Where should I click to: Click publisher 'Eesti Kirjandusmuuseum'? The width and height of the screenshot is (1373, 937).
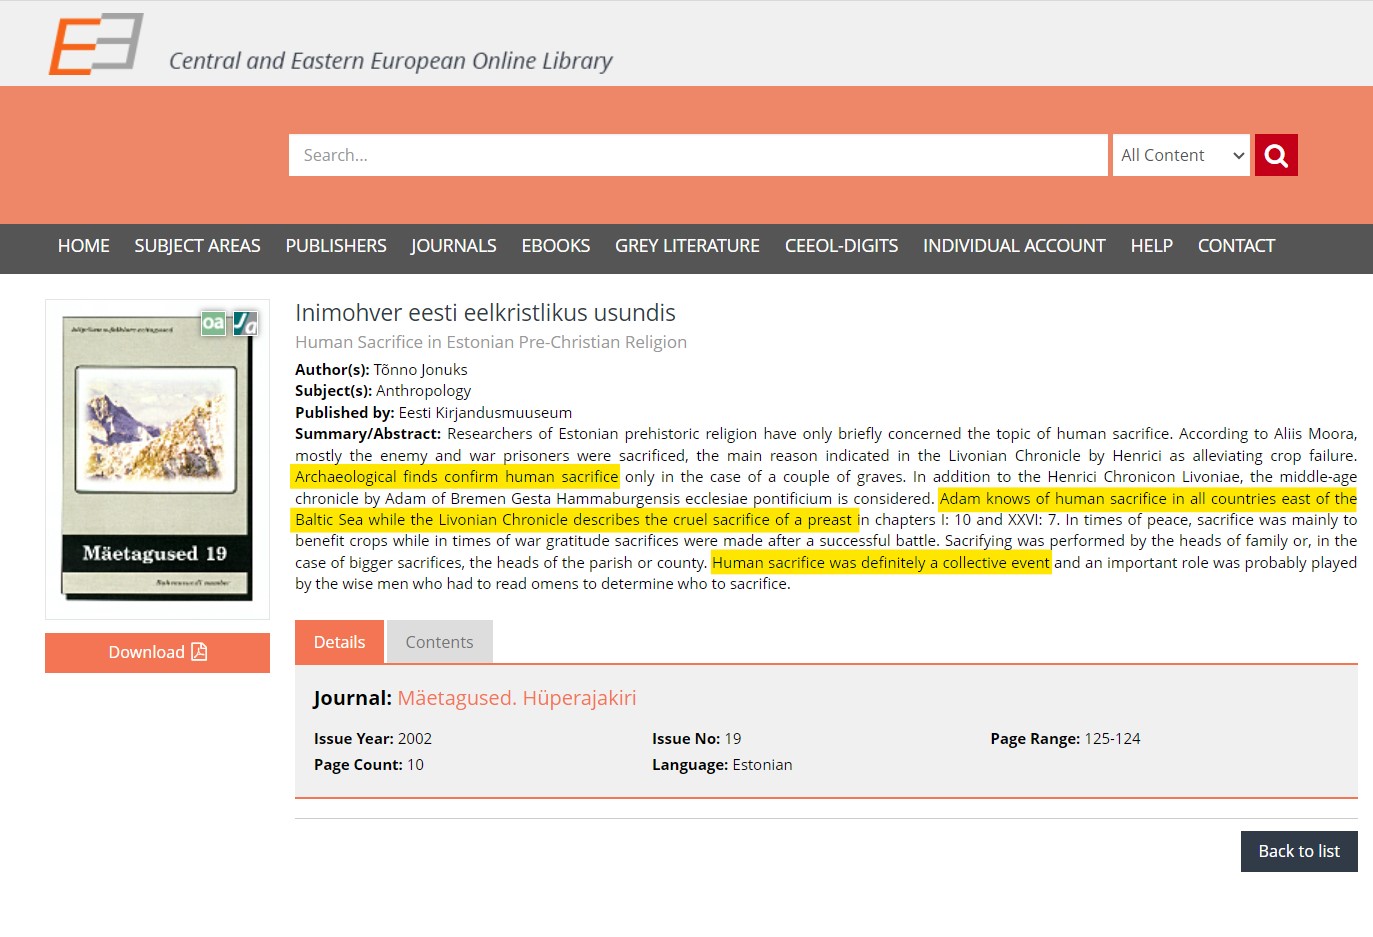(485, 413)
